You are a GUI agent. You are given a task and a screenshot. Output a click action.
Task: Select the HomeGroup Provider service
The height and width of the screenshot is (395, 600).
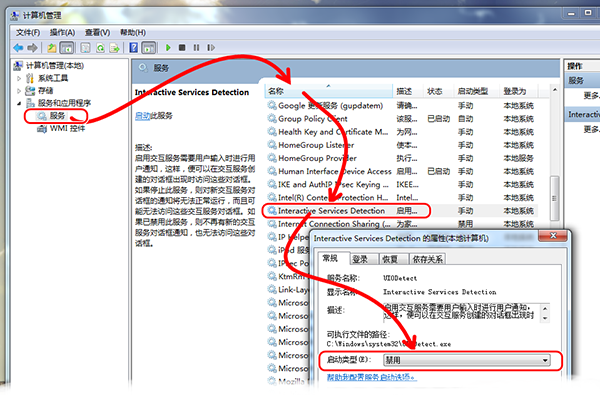(402, 158)
